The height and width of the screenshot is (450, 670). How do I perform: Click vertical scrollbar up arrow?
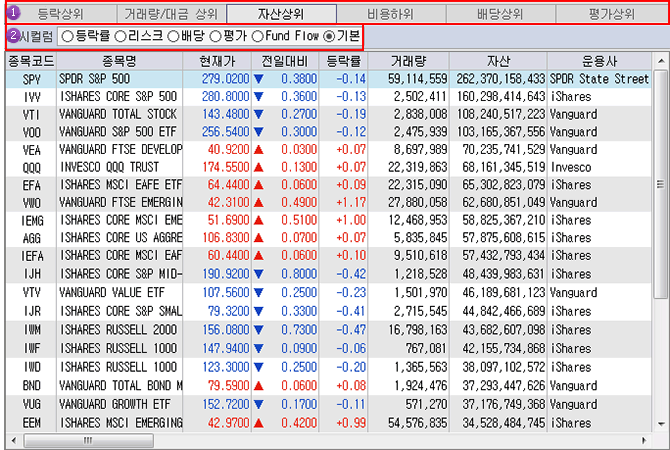[x=661, y=61]
